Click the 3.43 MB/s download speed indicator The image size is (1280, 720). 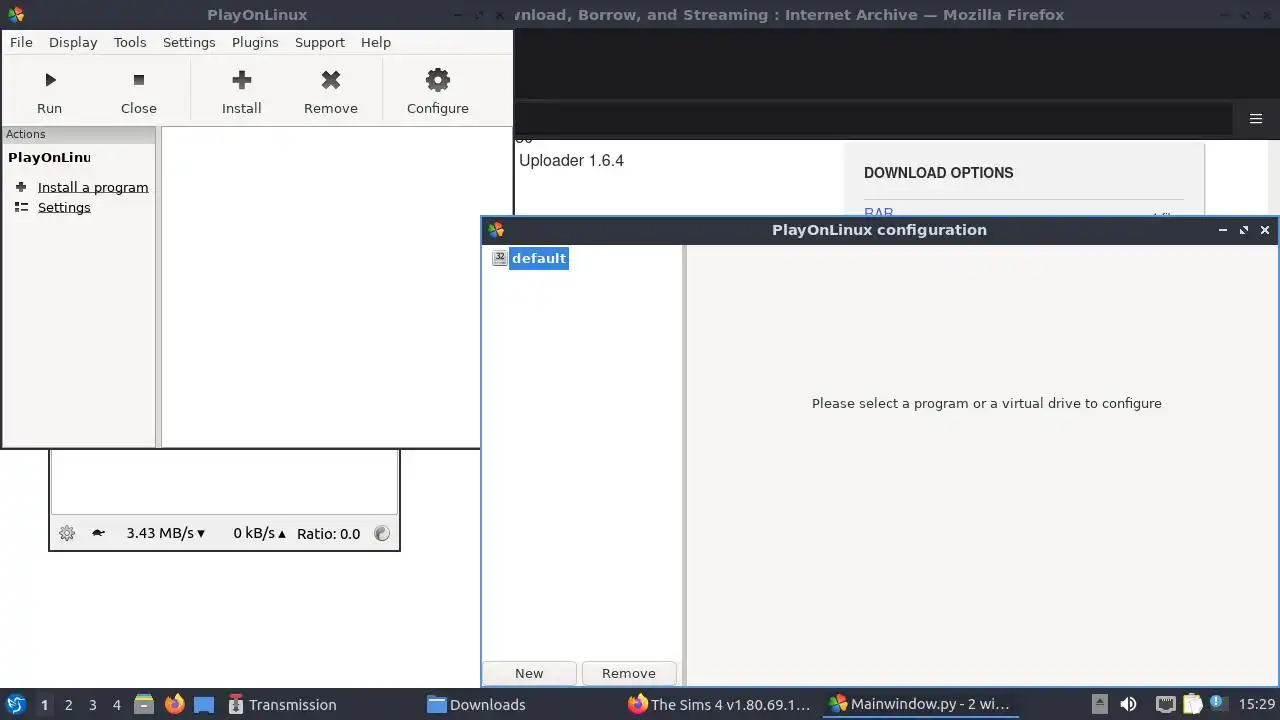pyautogui.click(x=165, y=533)
